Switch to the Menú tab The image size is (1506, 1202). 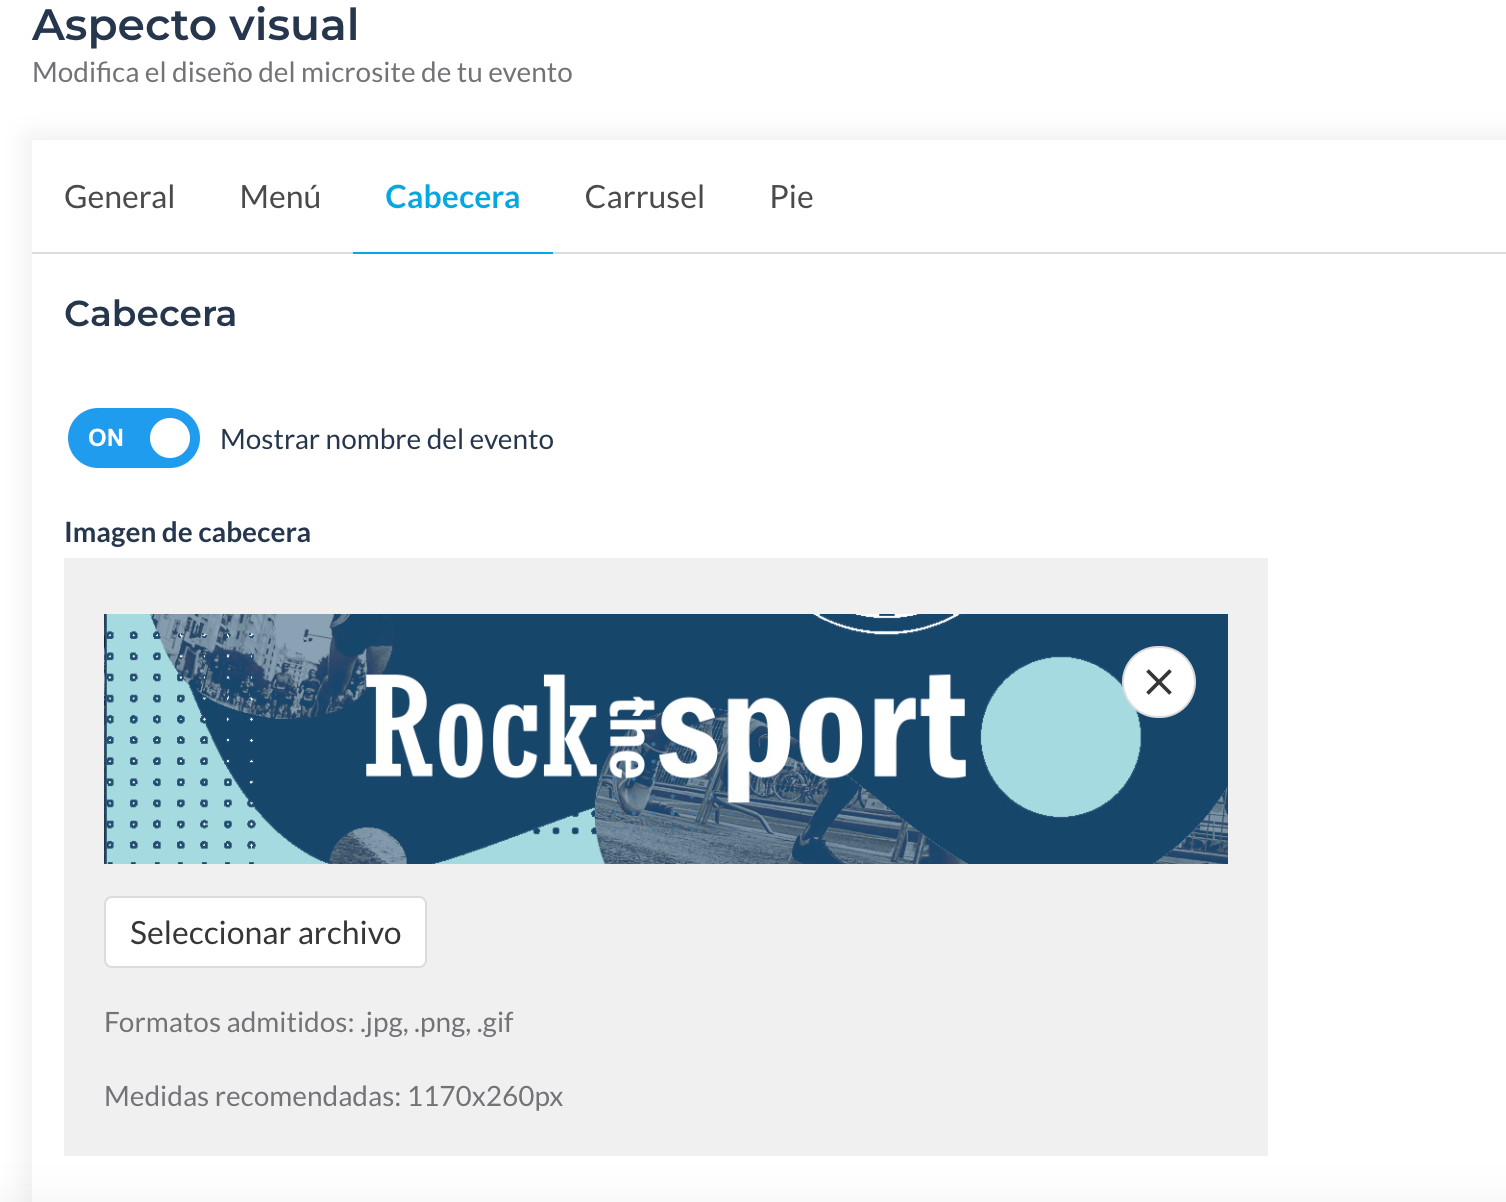(280, 197)
